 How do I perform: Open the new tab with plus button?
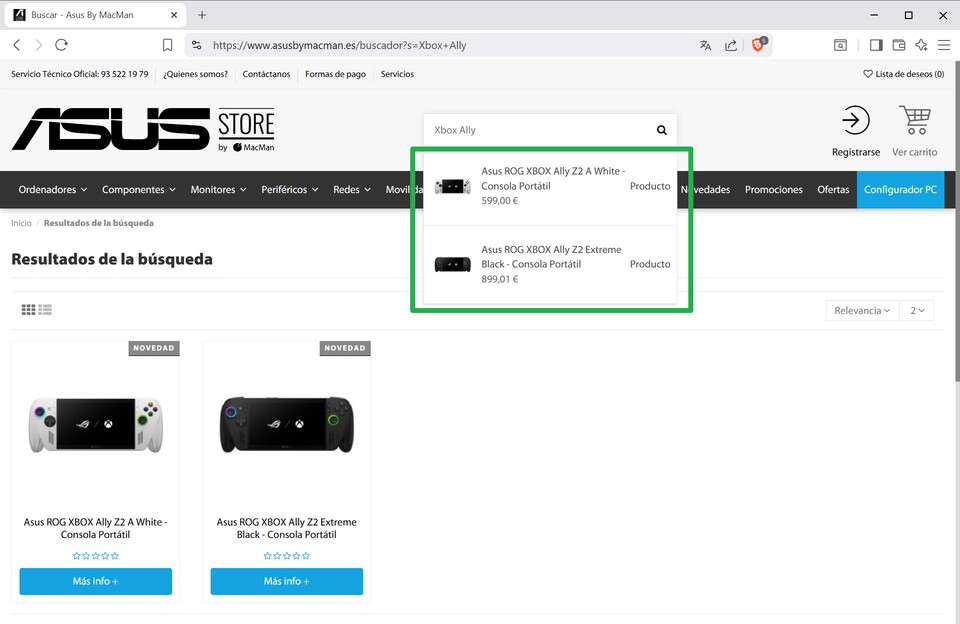[x=202, y=15]
